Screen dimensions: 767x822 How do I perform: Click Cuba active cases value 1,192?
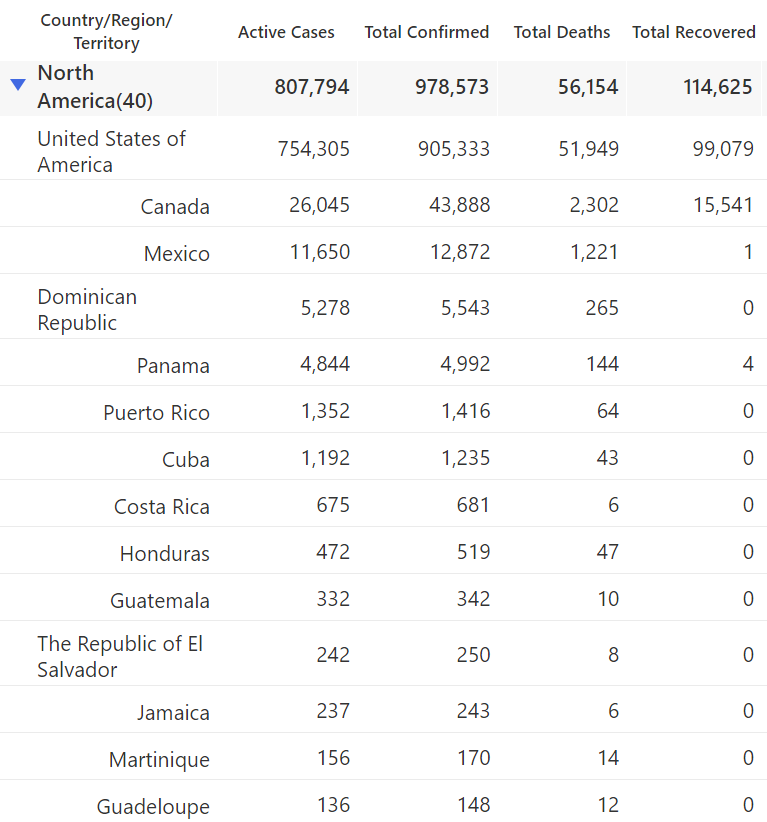326,458
